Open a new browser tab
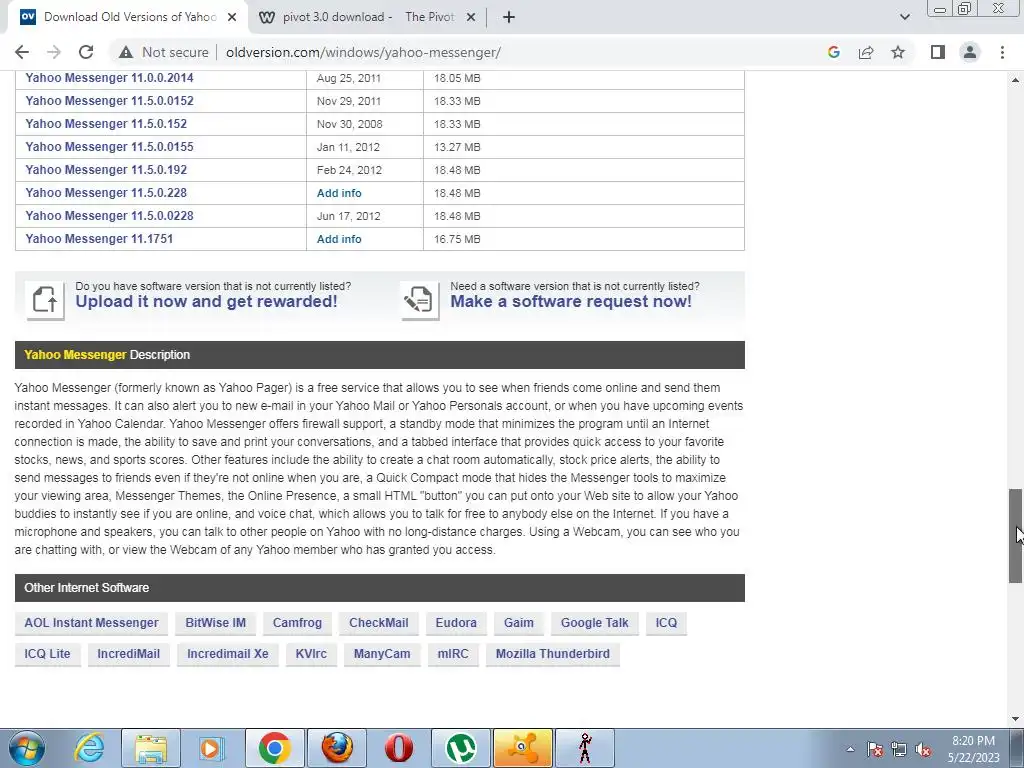The image size is (1024, 768). (509, 17)
